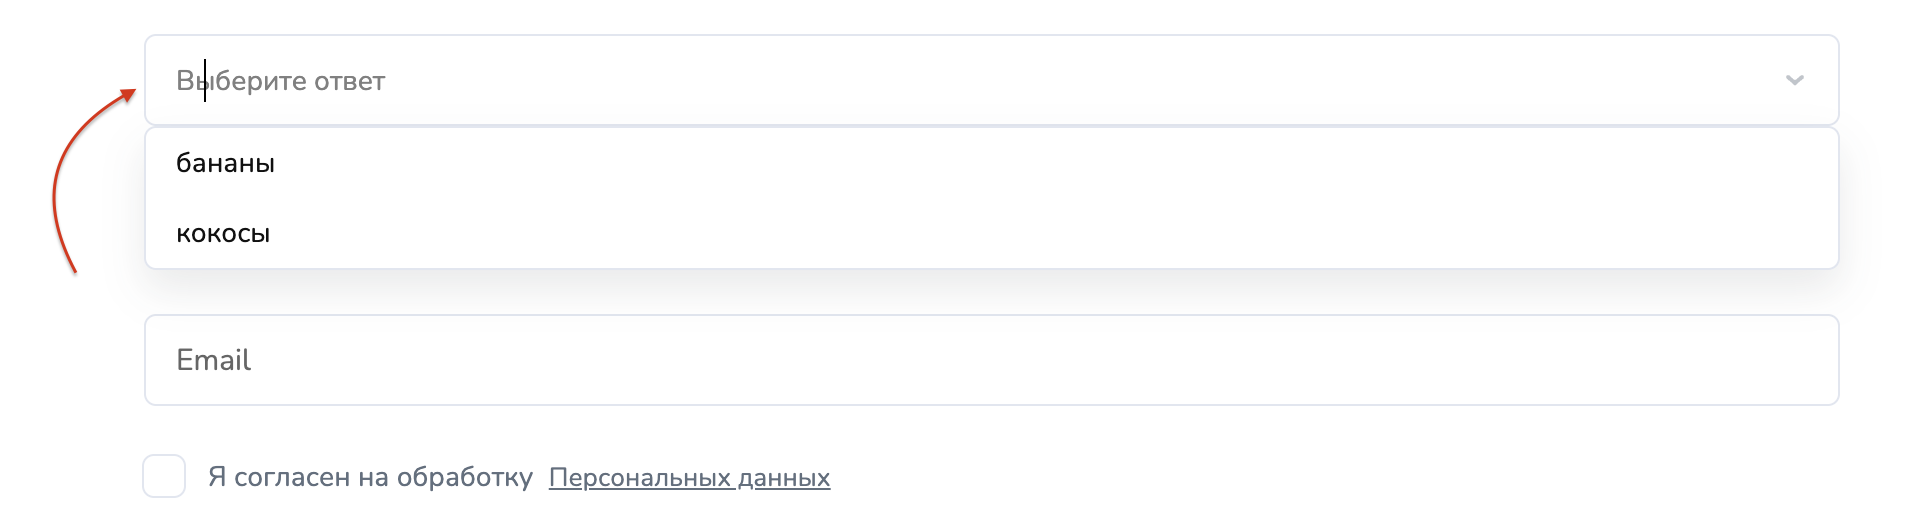Pick the coconuts answer option
The width and height of the screenshot is (1910, 516).
pos(223,234)
